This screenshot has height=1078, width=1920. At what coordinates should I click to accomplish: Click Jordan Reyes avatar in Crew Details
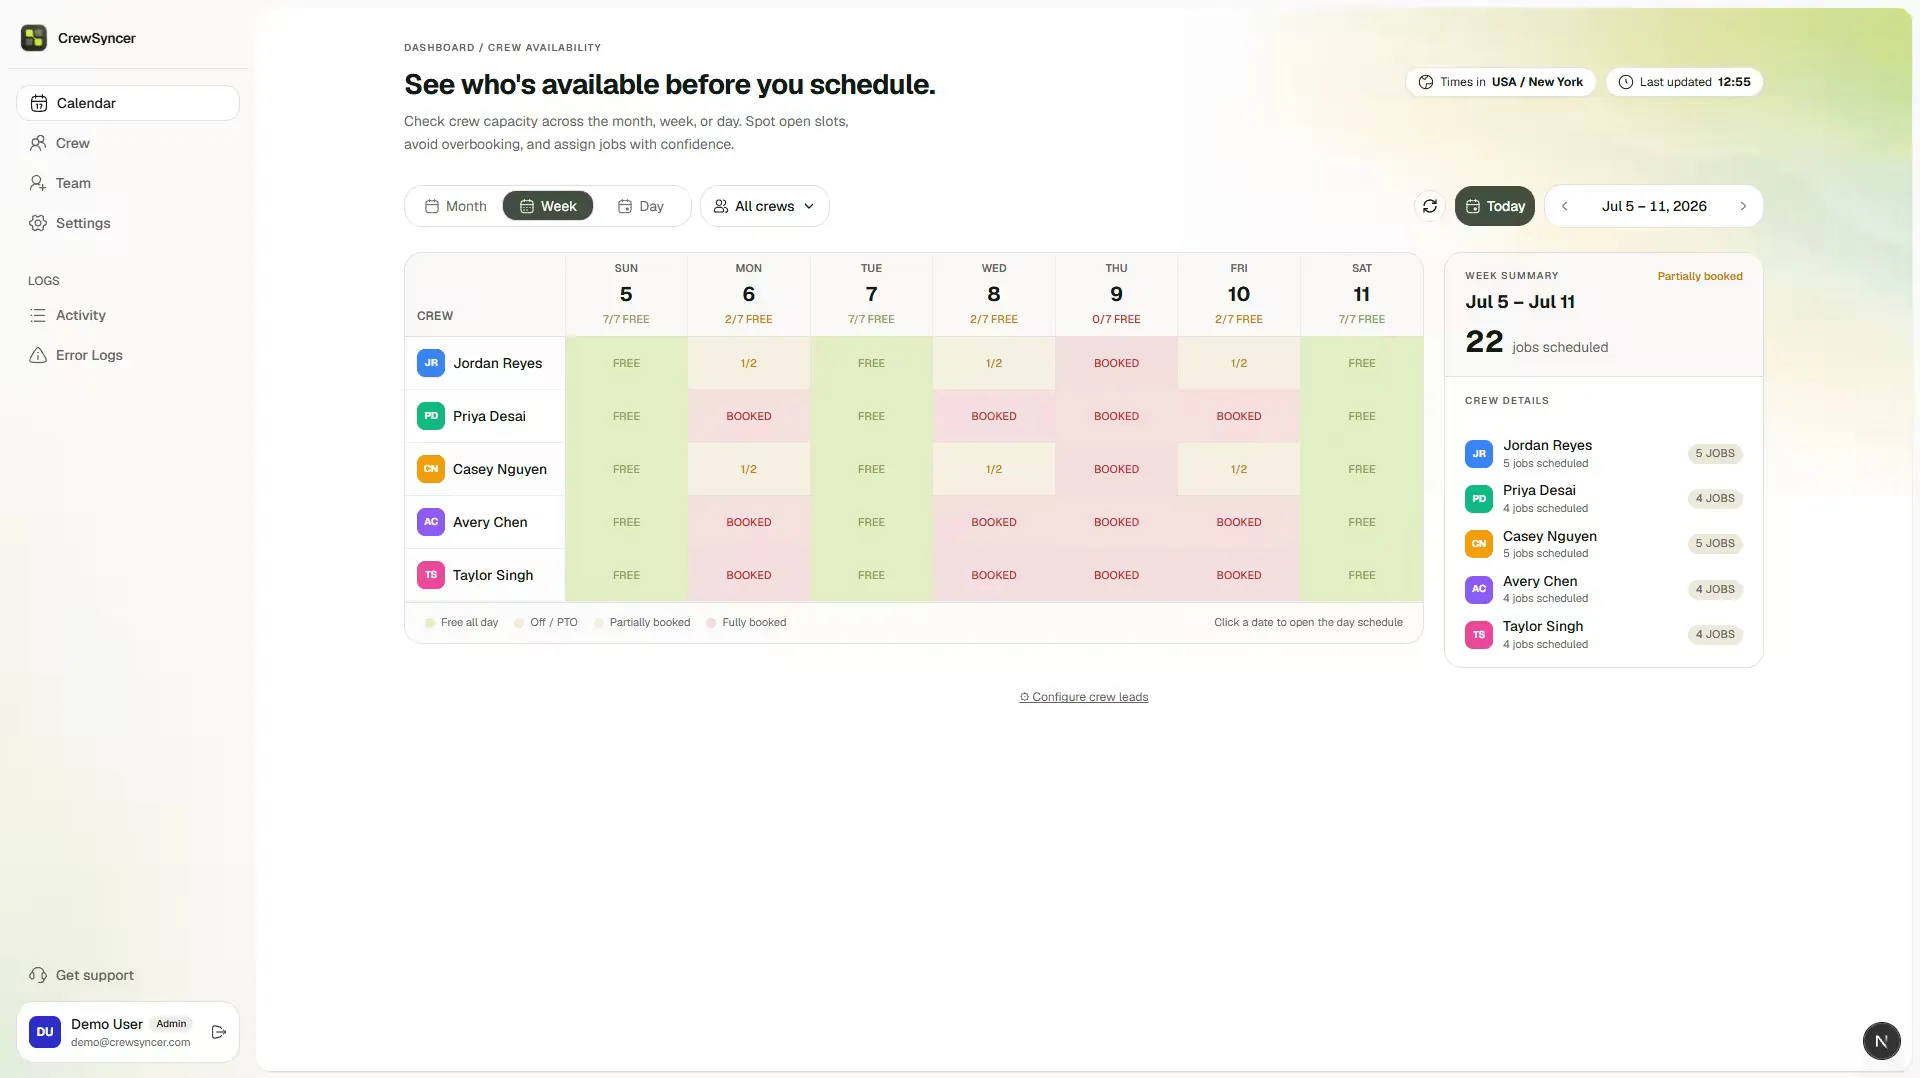(x=1479, y=454)
